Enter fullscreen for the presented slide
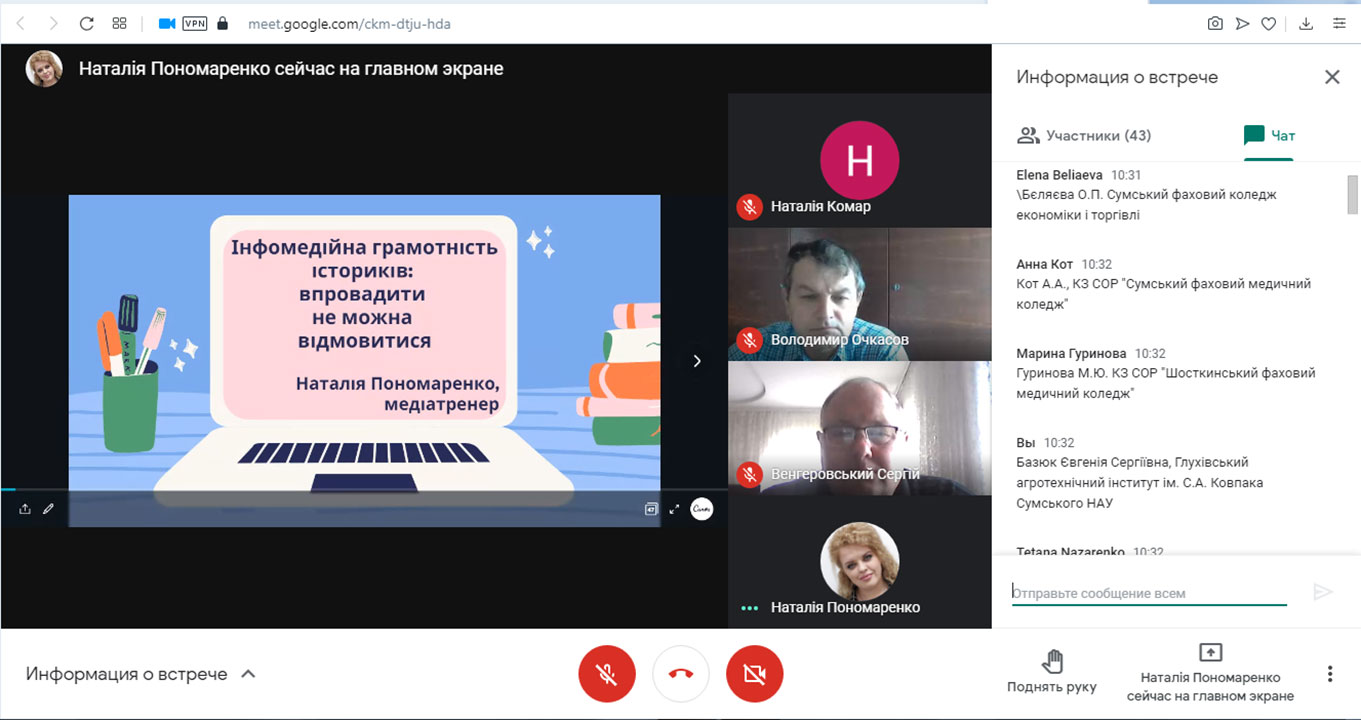 674,509
